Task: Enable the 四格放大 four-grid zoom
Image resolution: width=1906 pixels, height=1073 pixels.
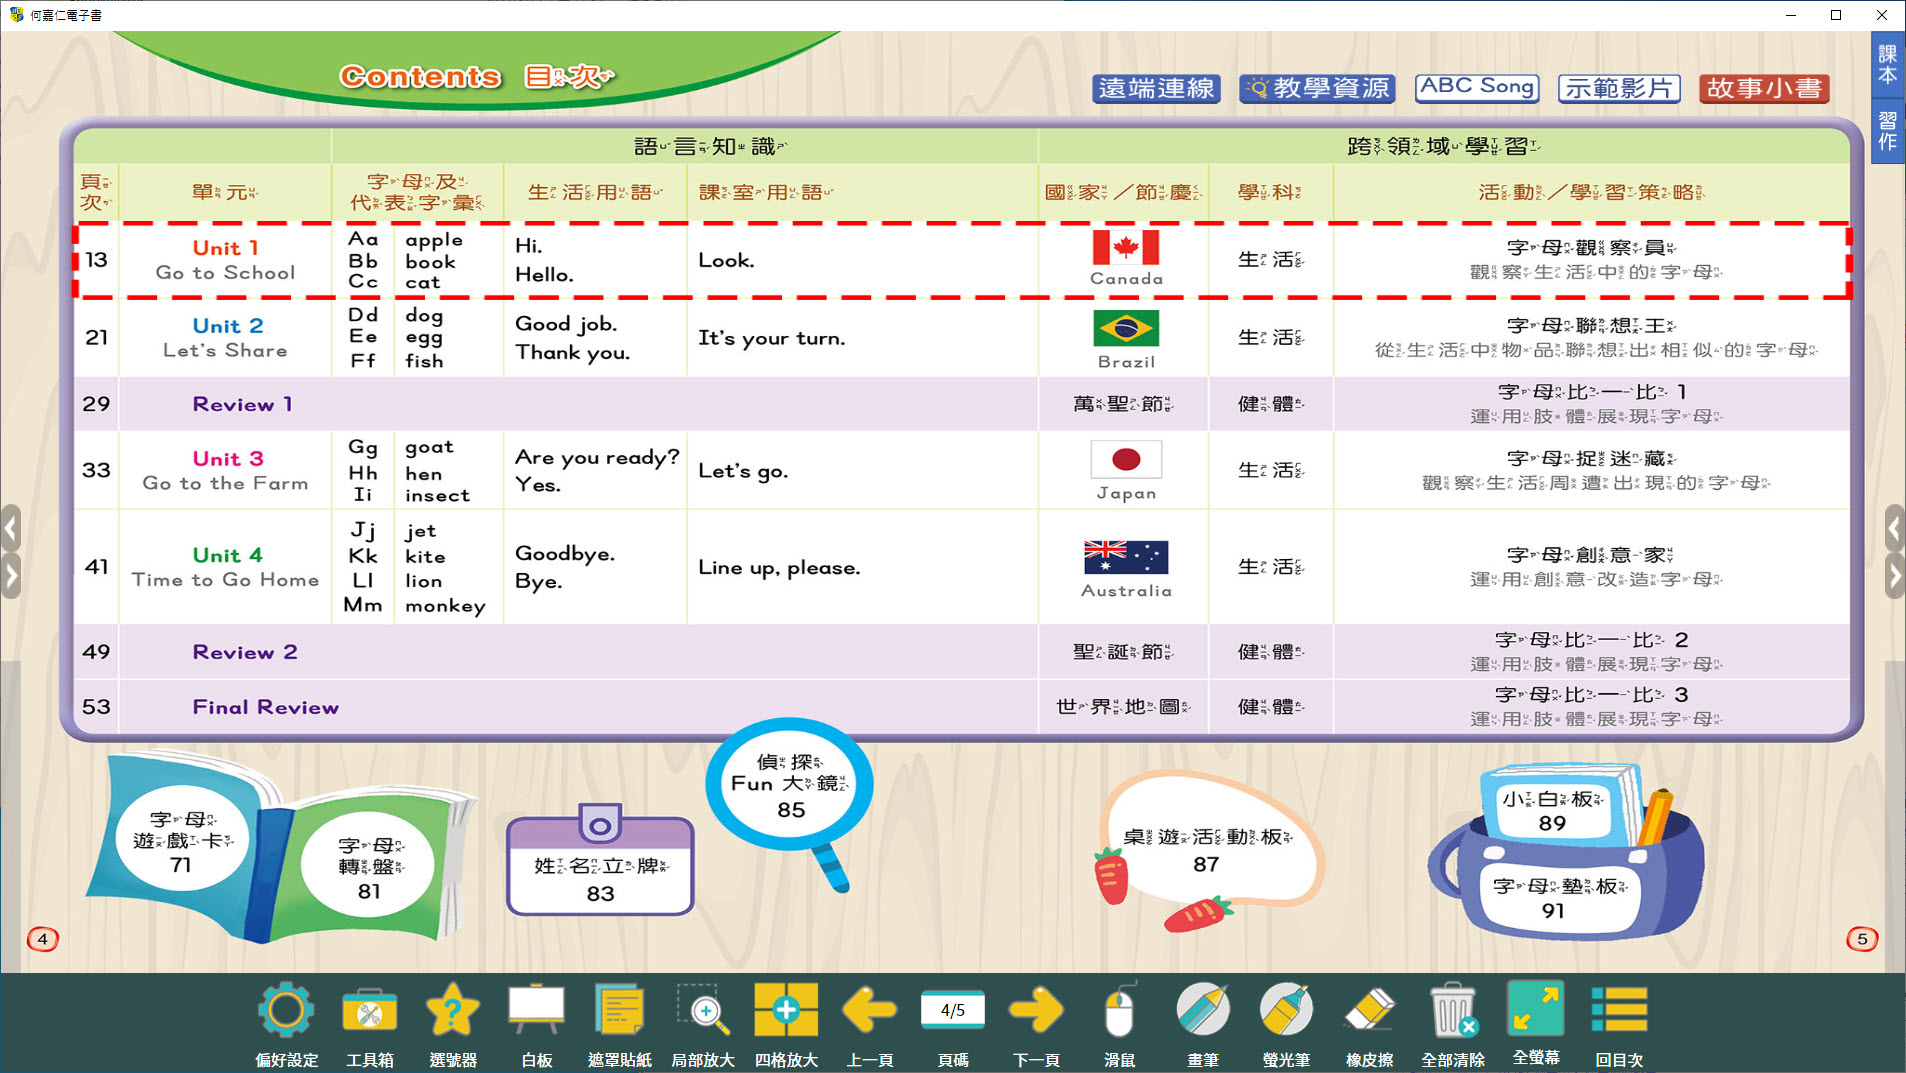Action: (786, 1012)
